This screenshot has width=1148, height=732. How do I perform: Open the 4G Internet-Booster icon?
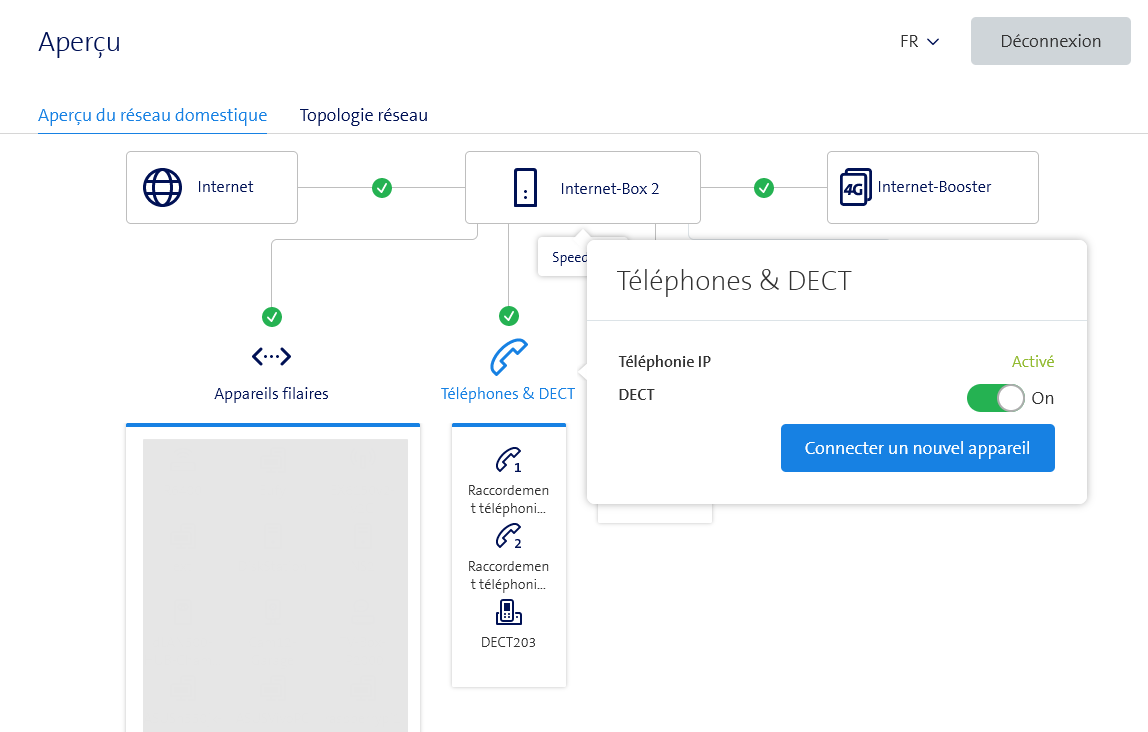click(855, 187)
